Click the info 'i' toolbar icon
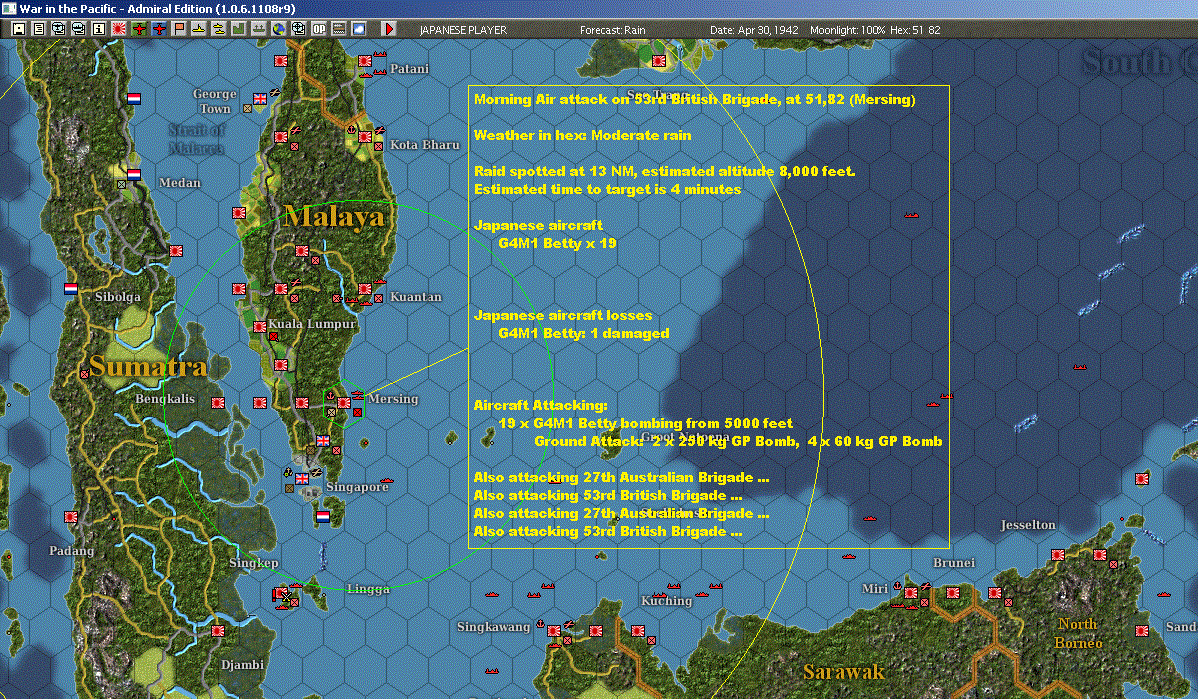This screenshot has height=699, width=1198. tap(99, 29)
